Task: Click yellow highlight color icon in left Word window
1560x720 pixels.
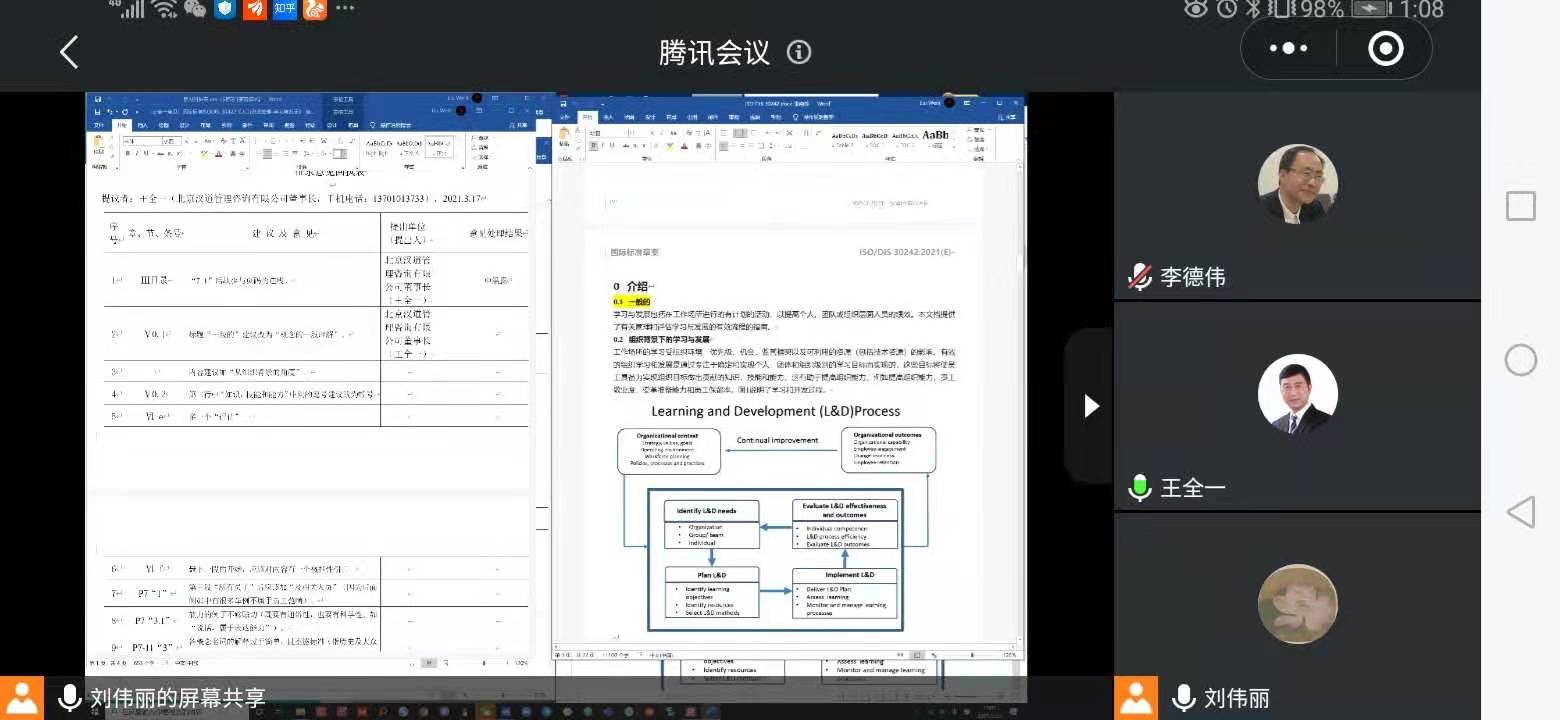Action: [x=205, y=153]
